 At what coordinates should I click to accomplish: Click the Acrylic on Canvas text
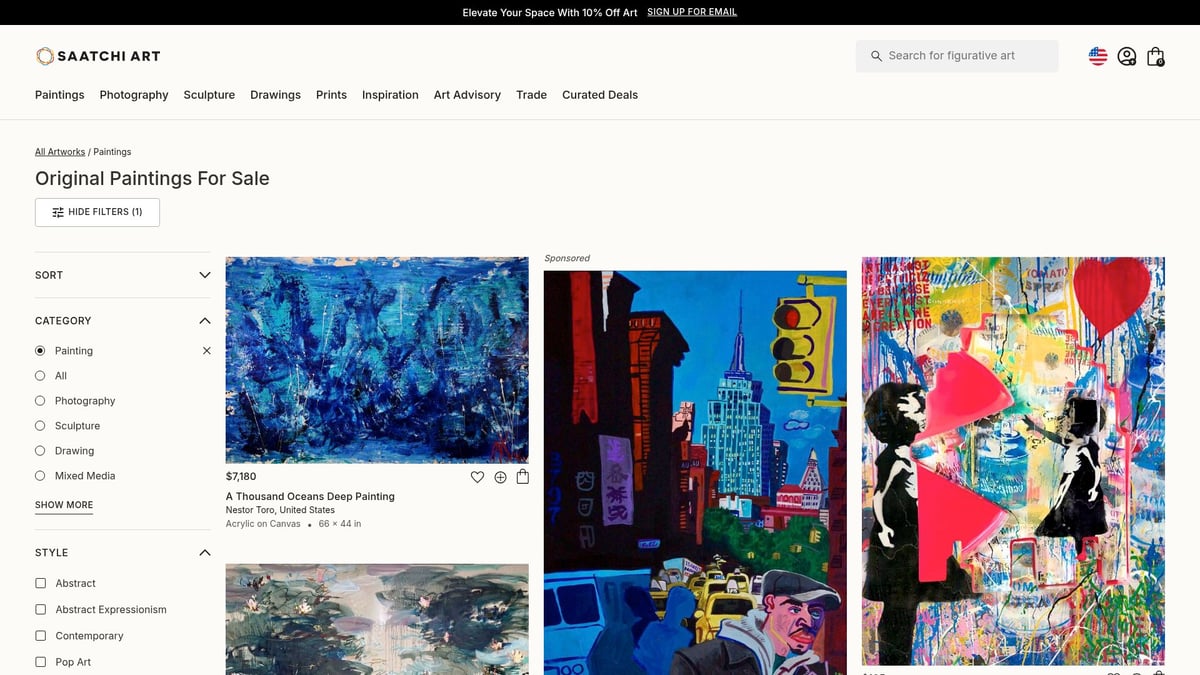click(x=263, y=524)
